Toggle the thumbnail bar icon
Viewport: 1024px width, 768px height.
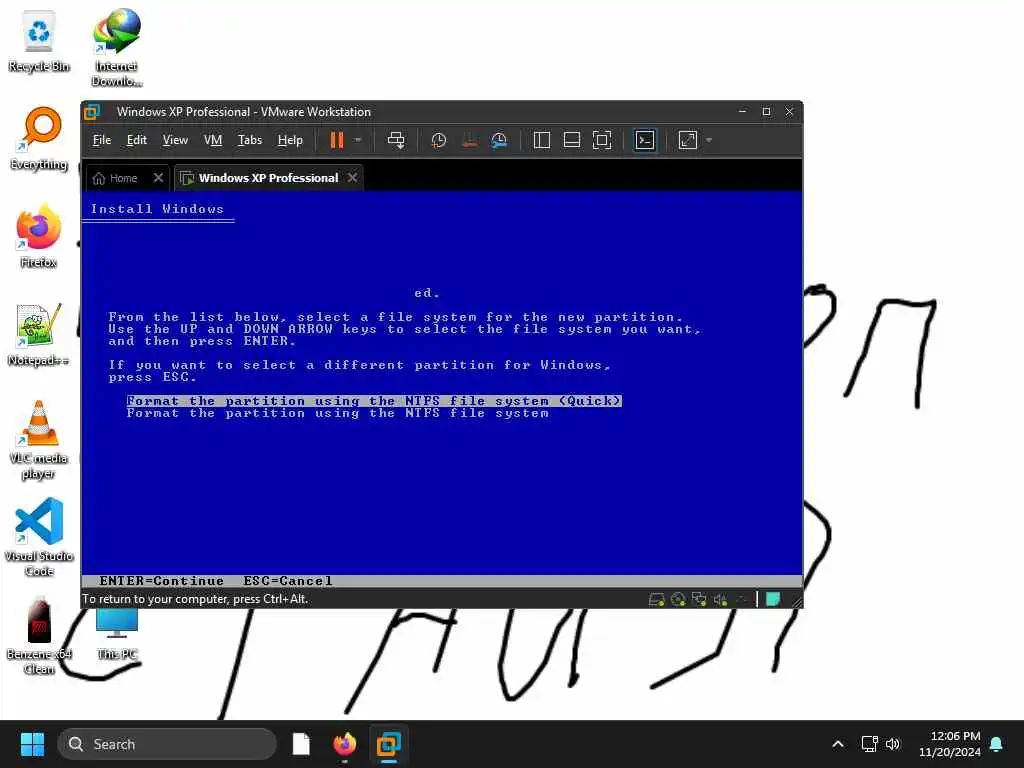coord(571,140)
